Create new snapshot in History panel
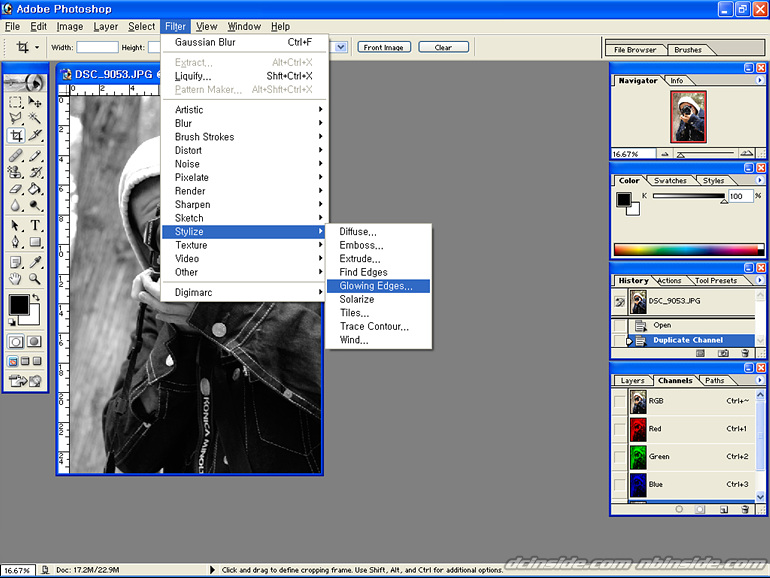 [x=723, y=353]
